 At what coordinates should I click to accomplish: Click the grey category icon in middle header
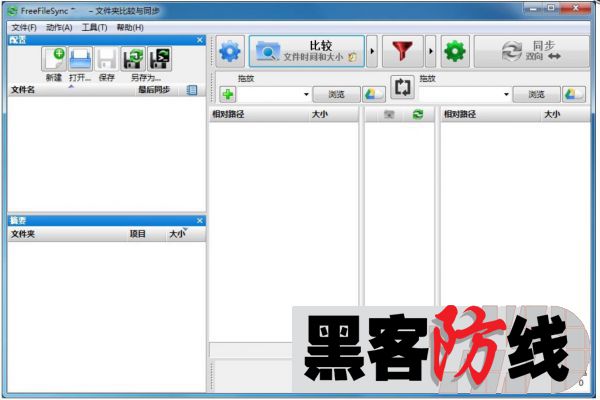(389, 114)
